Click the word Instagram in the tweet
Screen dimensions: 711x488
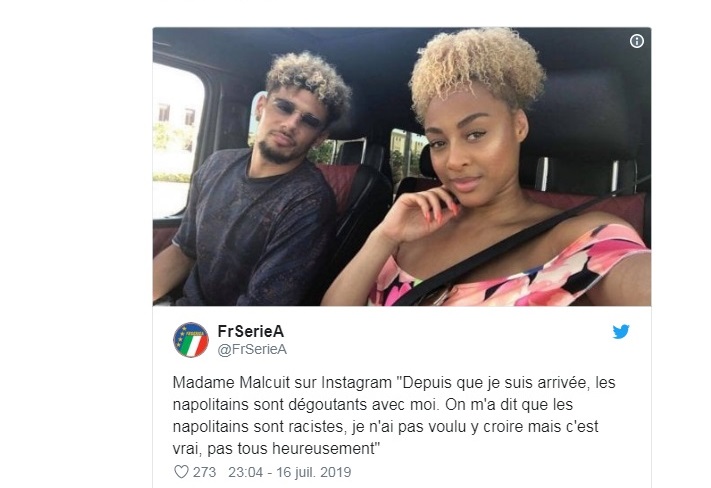(x=356, y=383)
